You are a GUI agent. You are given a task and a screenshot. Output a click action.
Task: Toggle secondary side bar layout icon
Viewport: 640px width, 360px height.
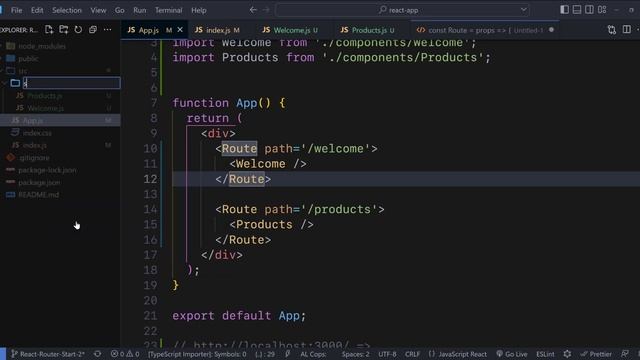coord(589,9)
